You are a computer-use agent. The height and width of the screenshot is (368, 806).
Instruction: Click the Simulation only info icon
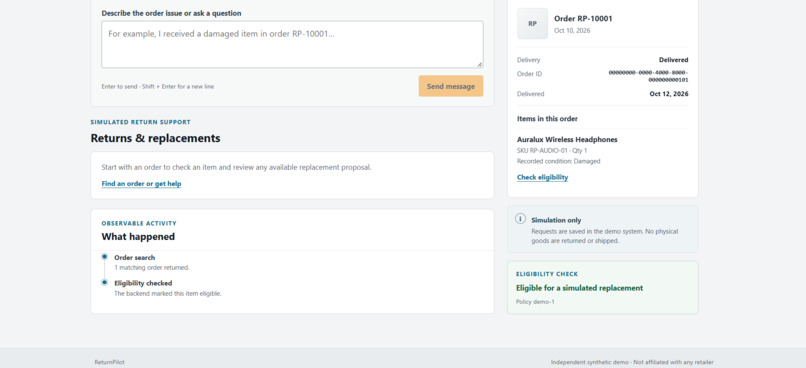[x=520, y=219]
